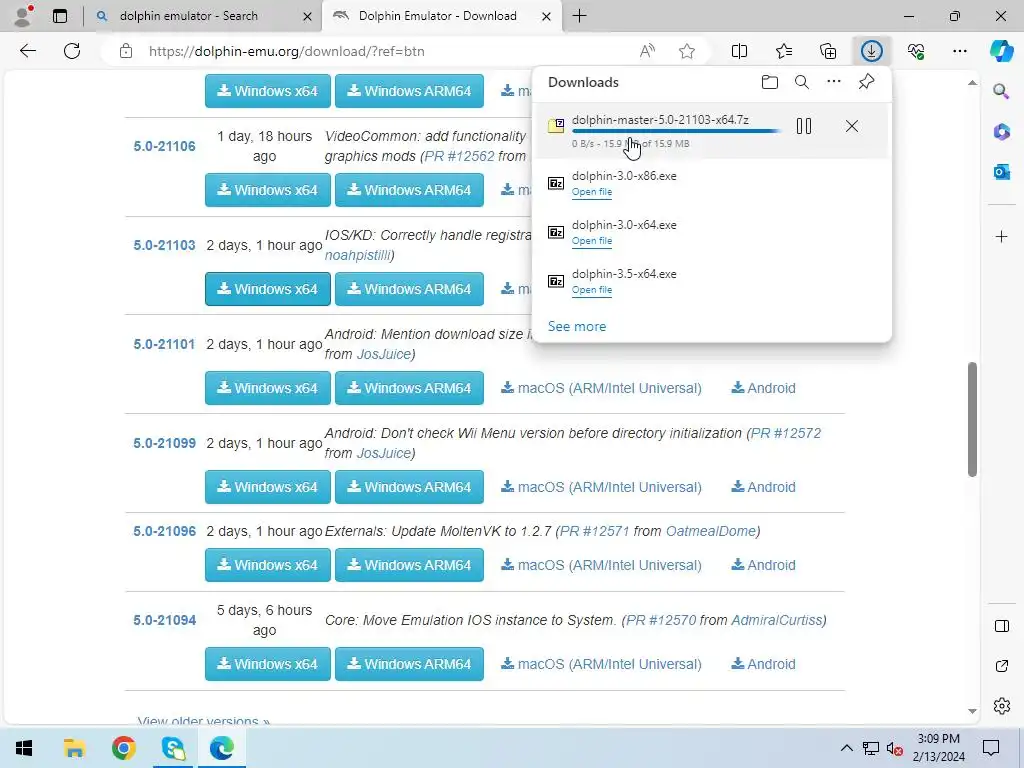Switch to dolphin emulator Search tab
Viewport: 1024px width, 768px height.
tap(202, 16)
